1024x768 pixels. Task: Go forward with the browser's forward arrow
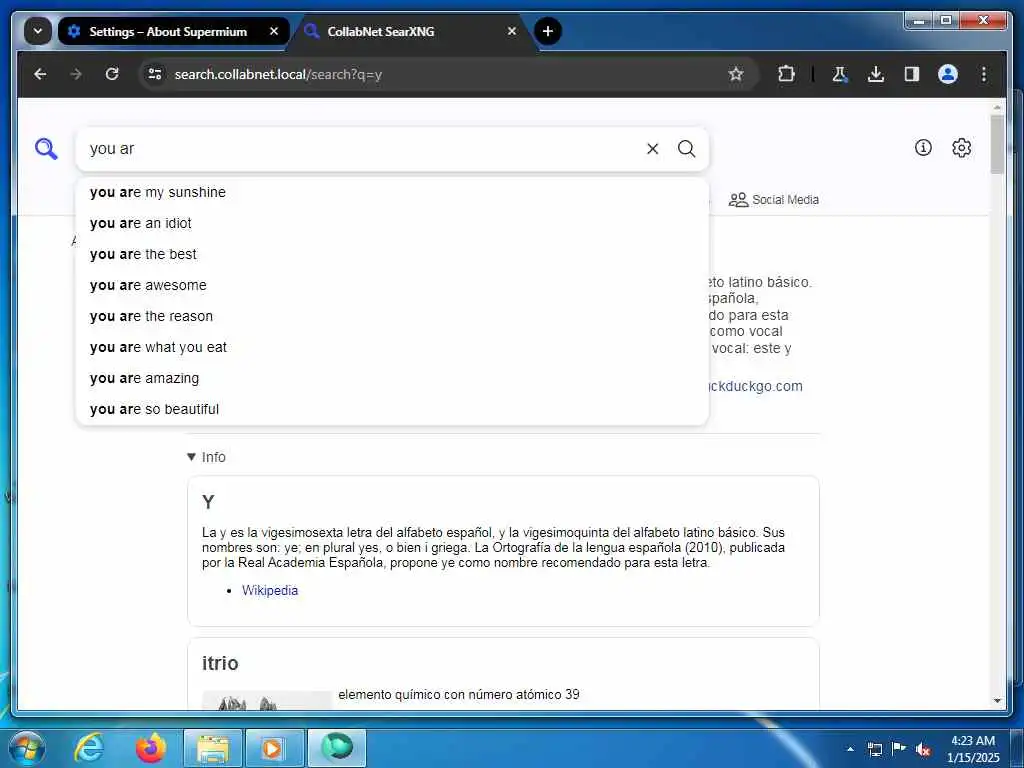tap(76, 74)
